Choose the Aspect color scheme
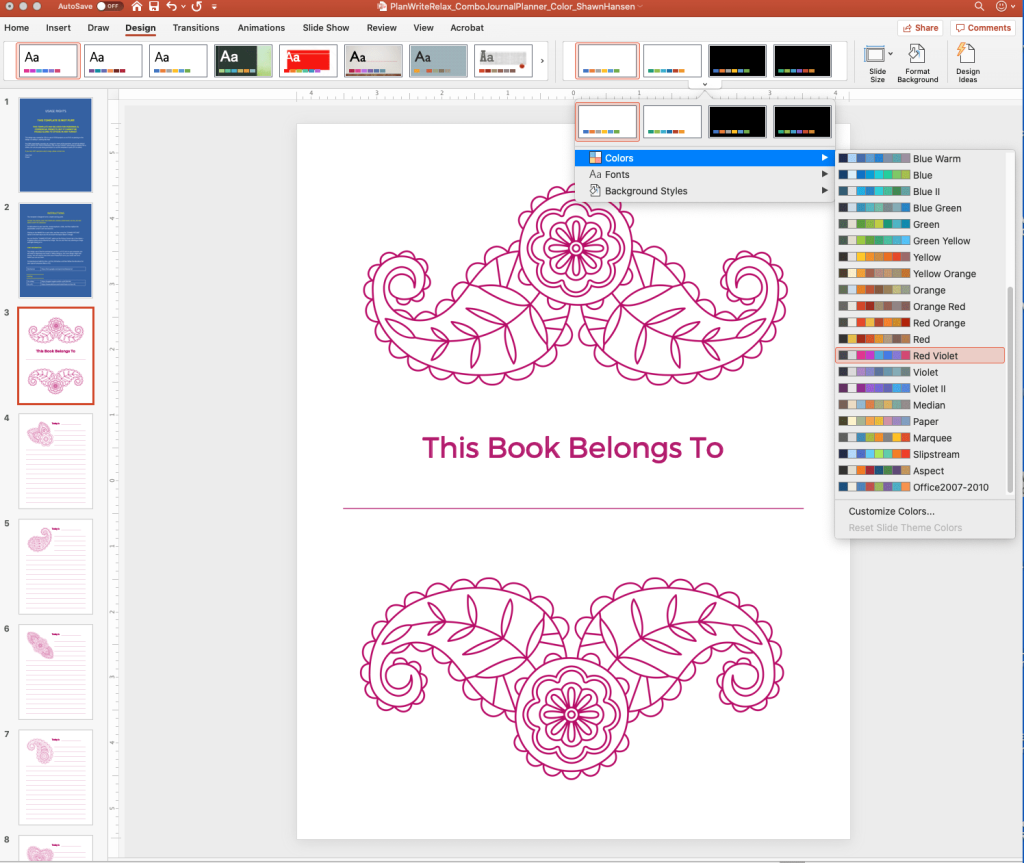The height and width of the screenshot is (863, 1024). pyautogui.click(x=920, y=470)
